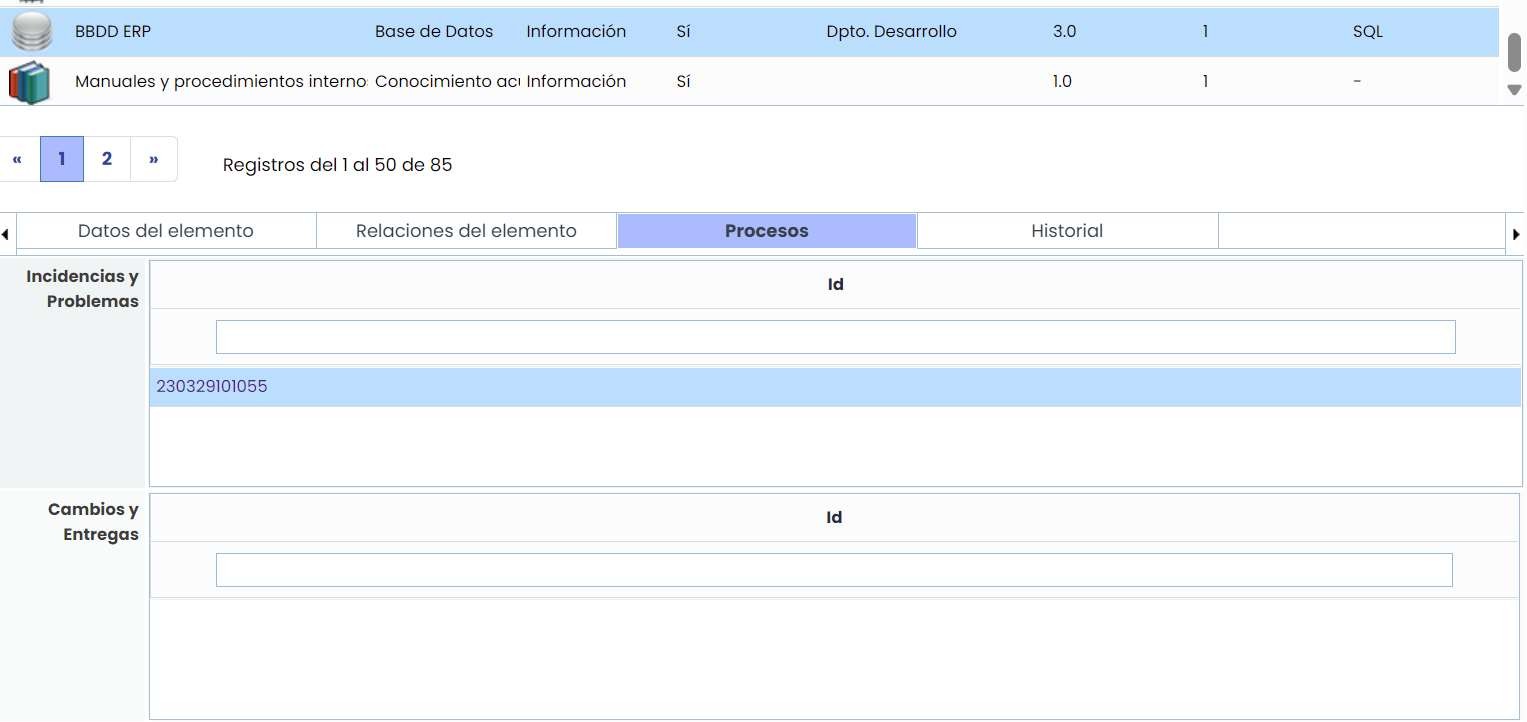This screenshot has width=1527, height=722.
Task: Click the elements table vertical scrollbar thumb
Action: coord(1514,51)
